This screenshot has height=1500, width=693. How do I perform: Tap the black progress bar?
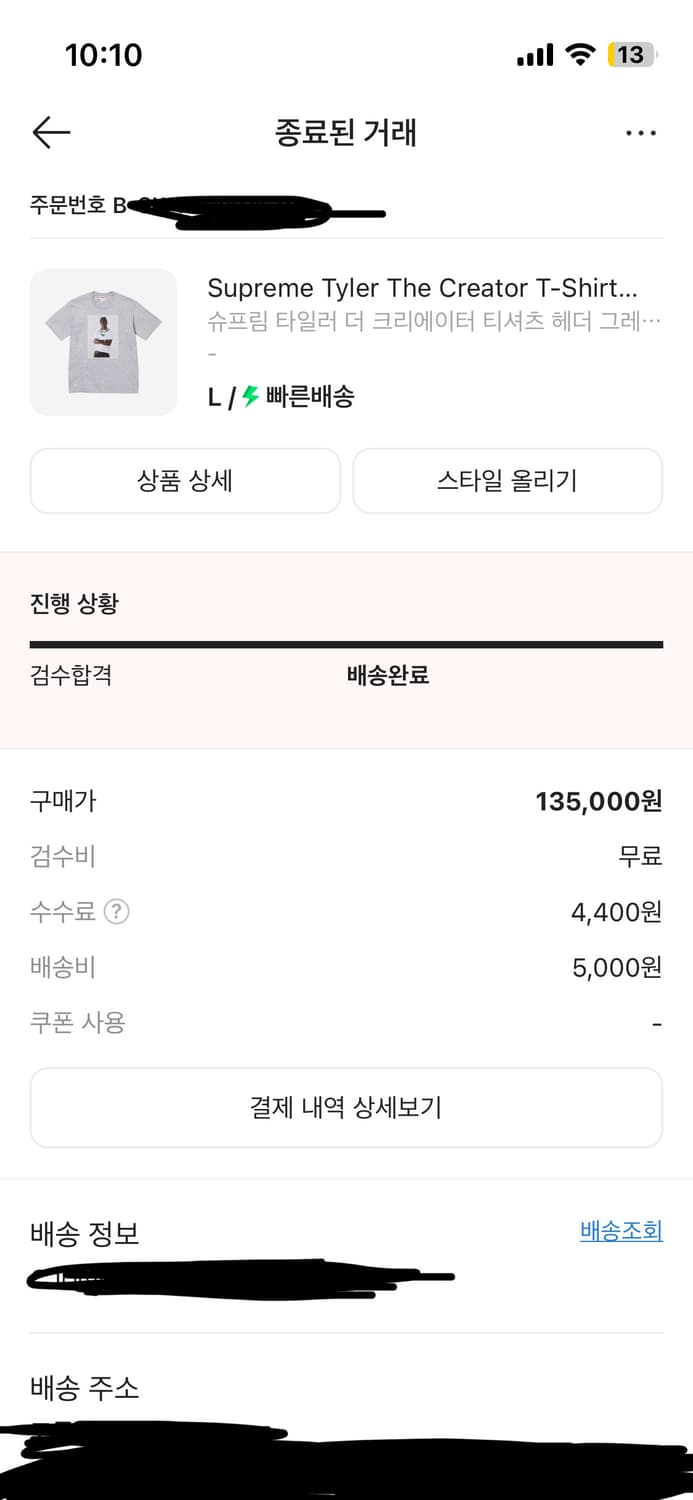point(346,645)
